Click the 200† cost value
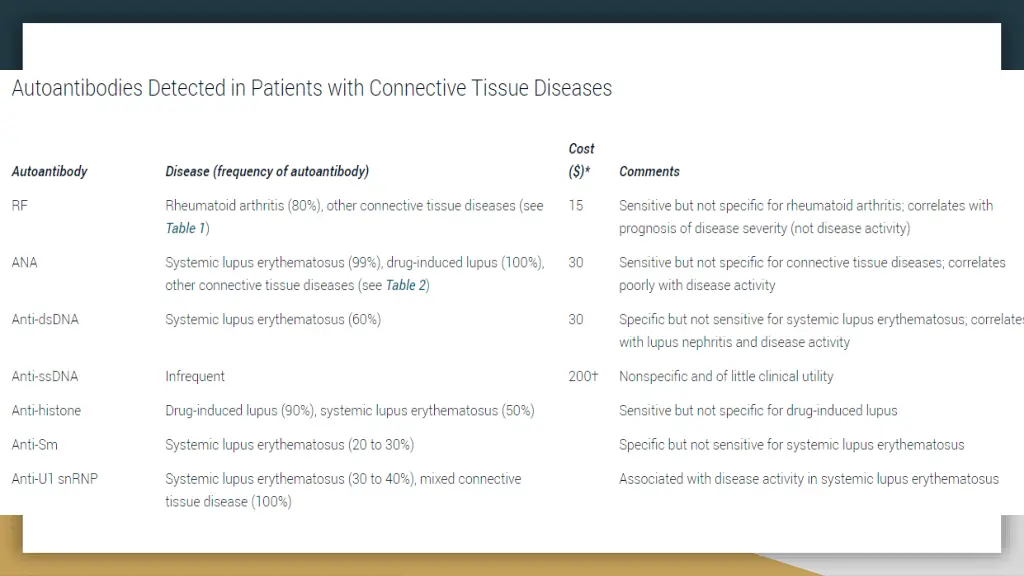The height and width of the screenshot is (576, 1024). click(583, 376)
